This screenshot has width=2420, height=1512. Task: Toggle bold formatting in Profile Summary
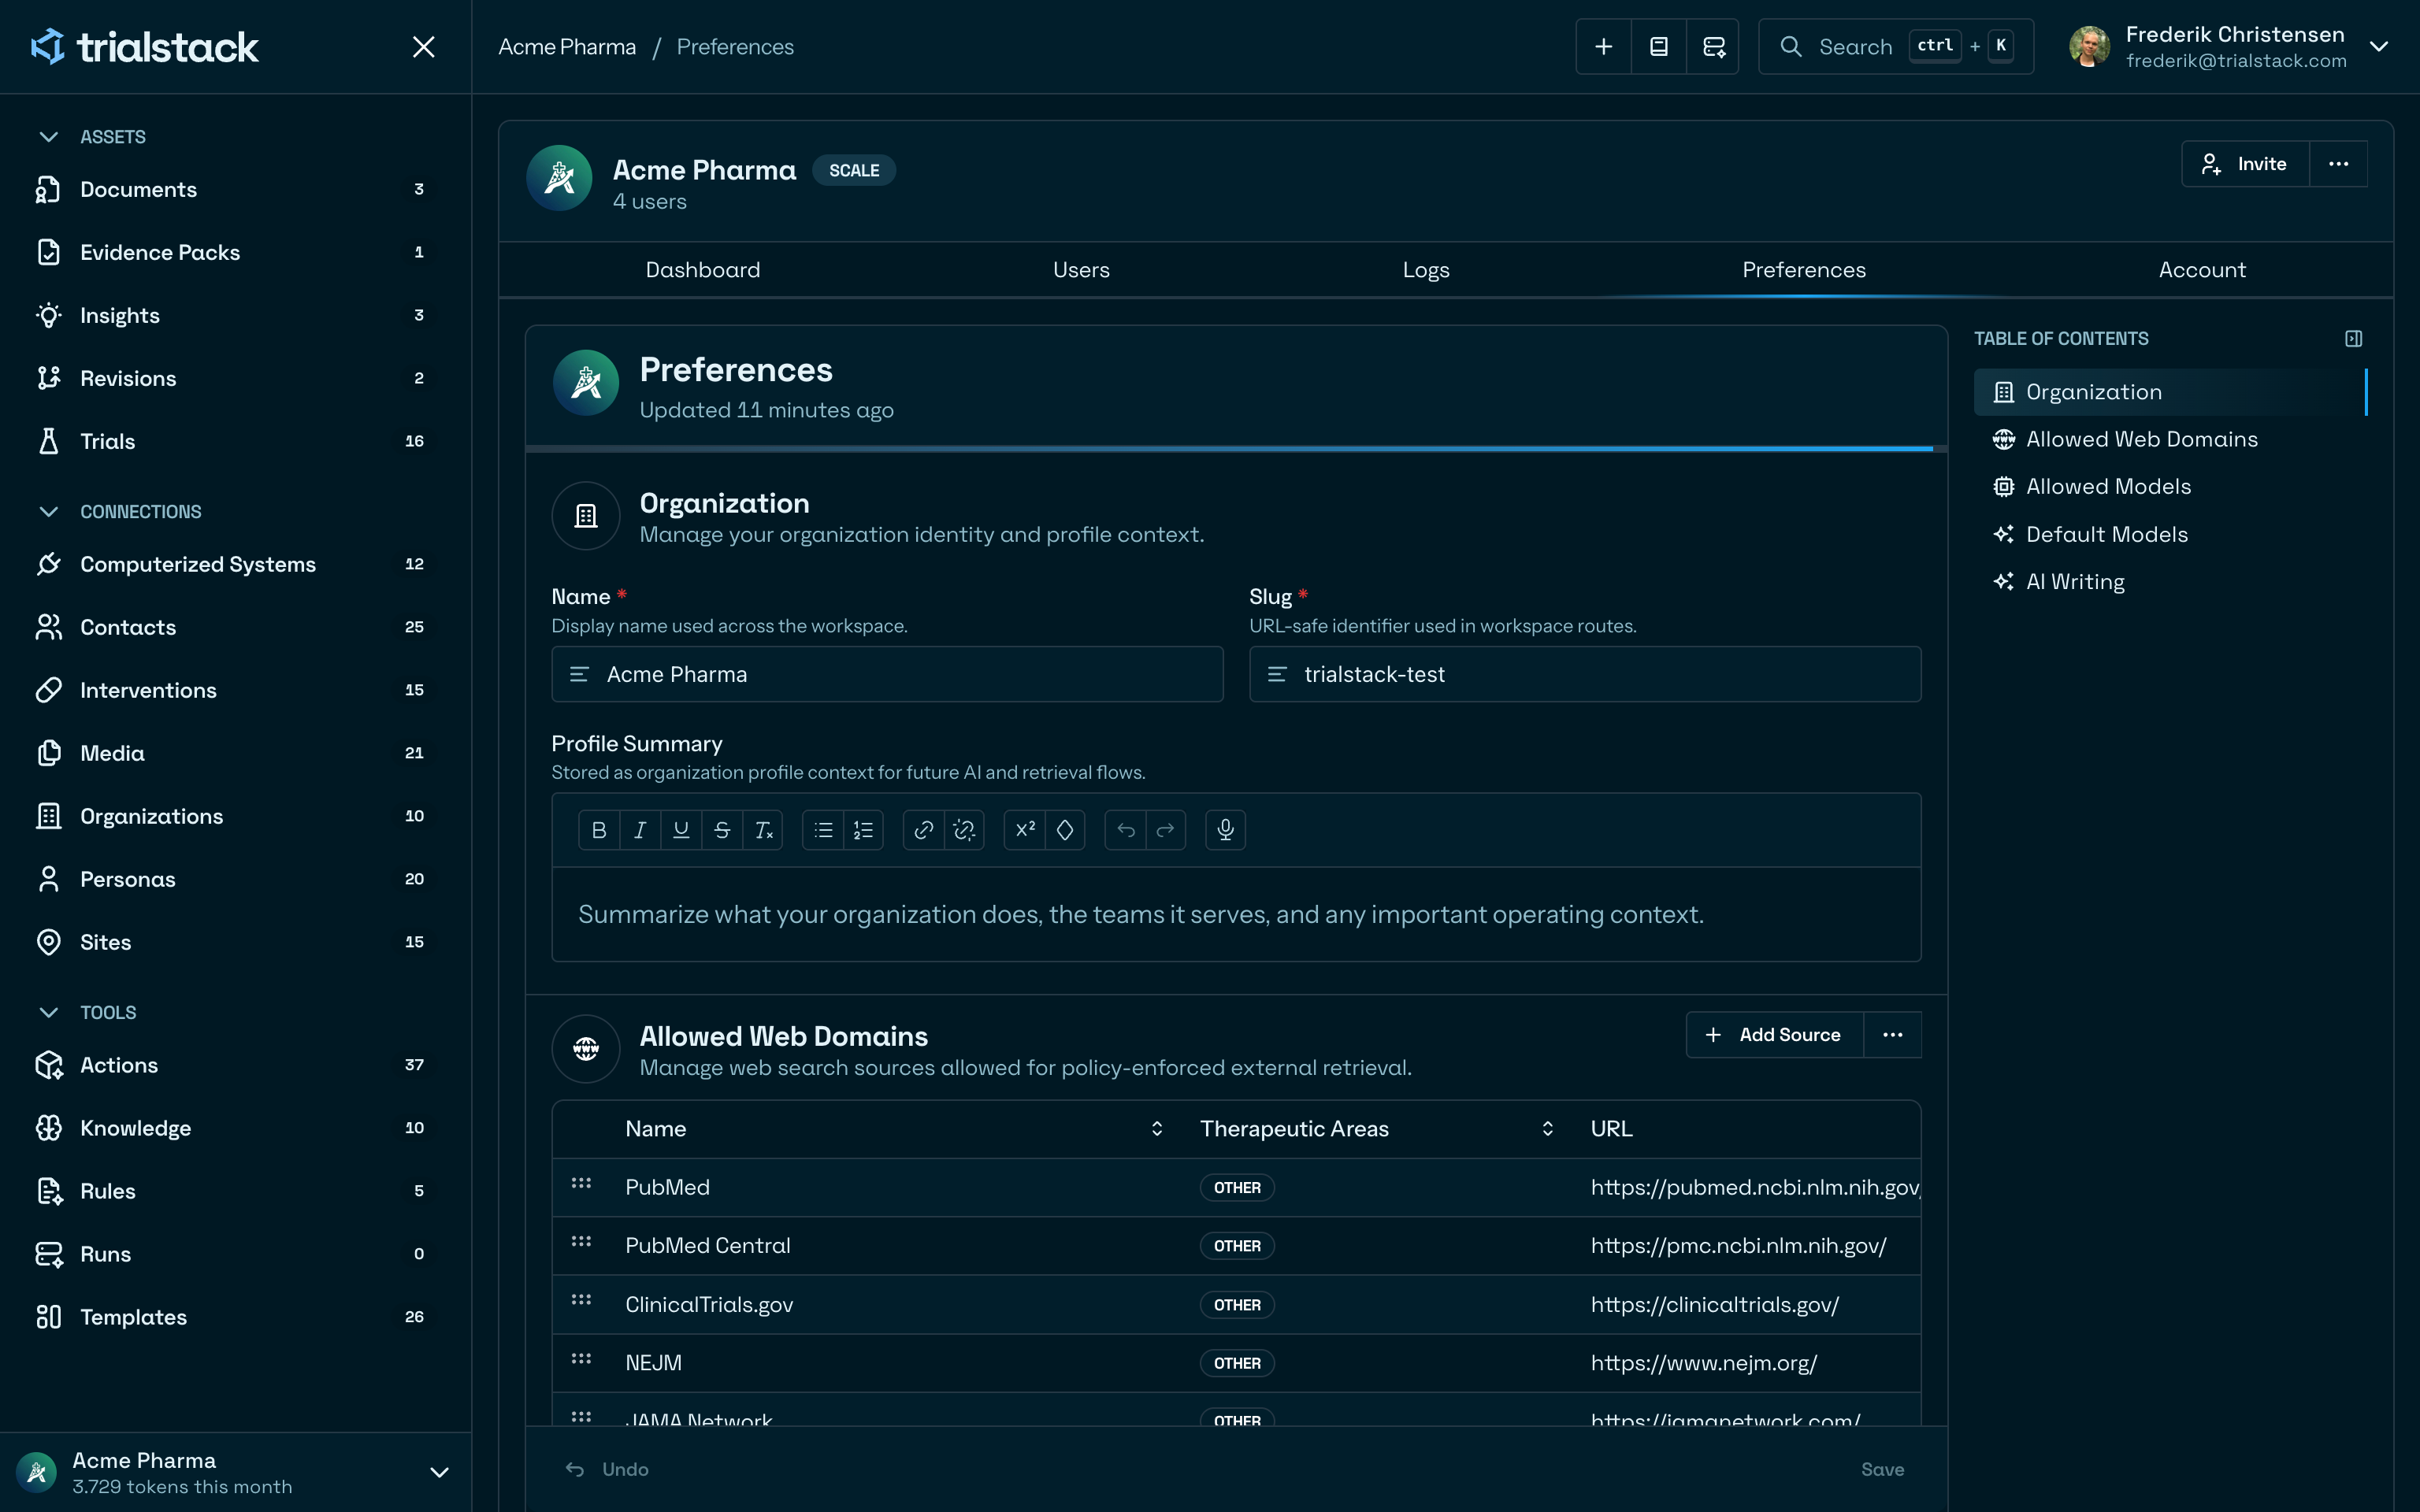tap(599, 830)
